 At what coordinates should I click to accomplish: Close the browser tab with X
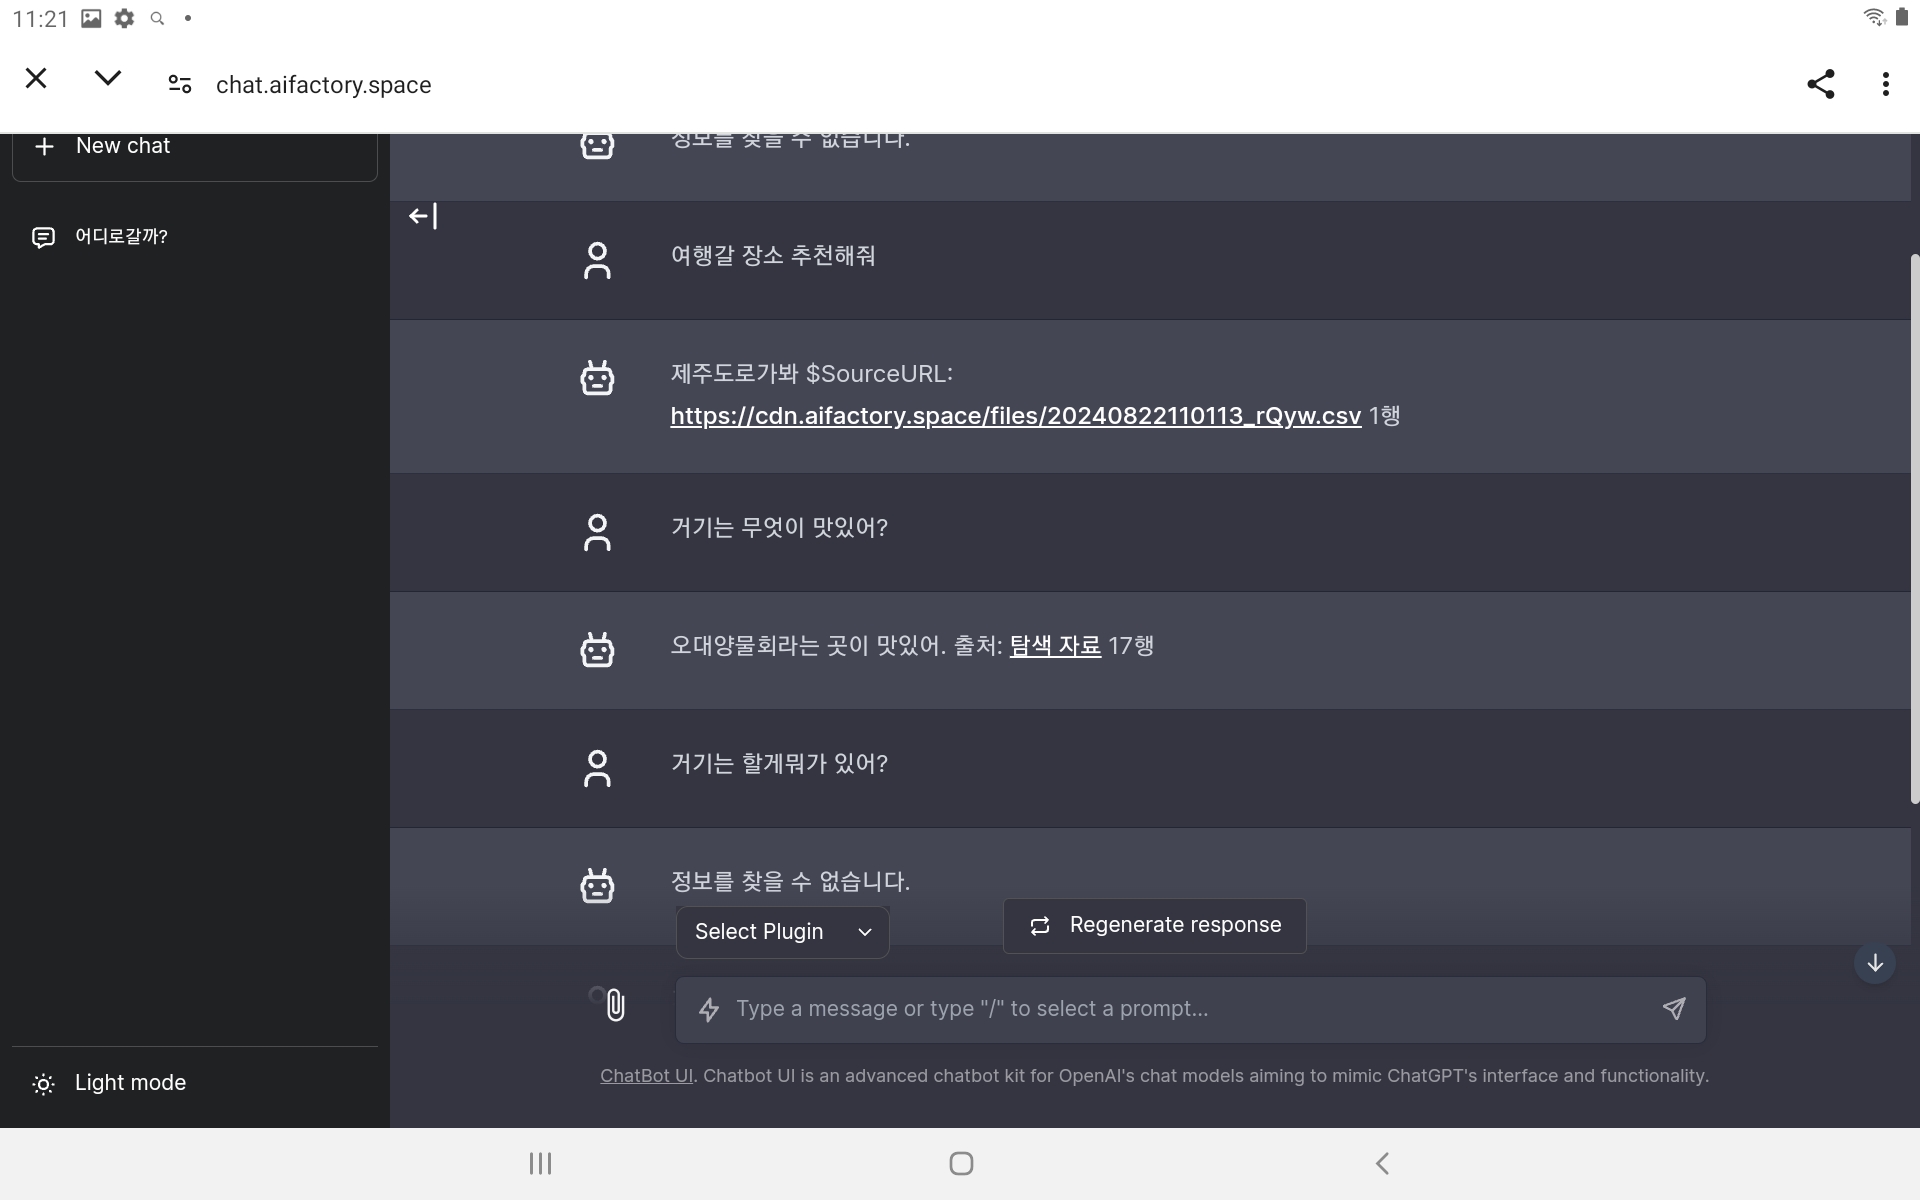(x=36, y=78)
